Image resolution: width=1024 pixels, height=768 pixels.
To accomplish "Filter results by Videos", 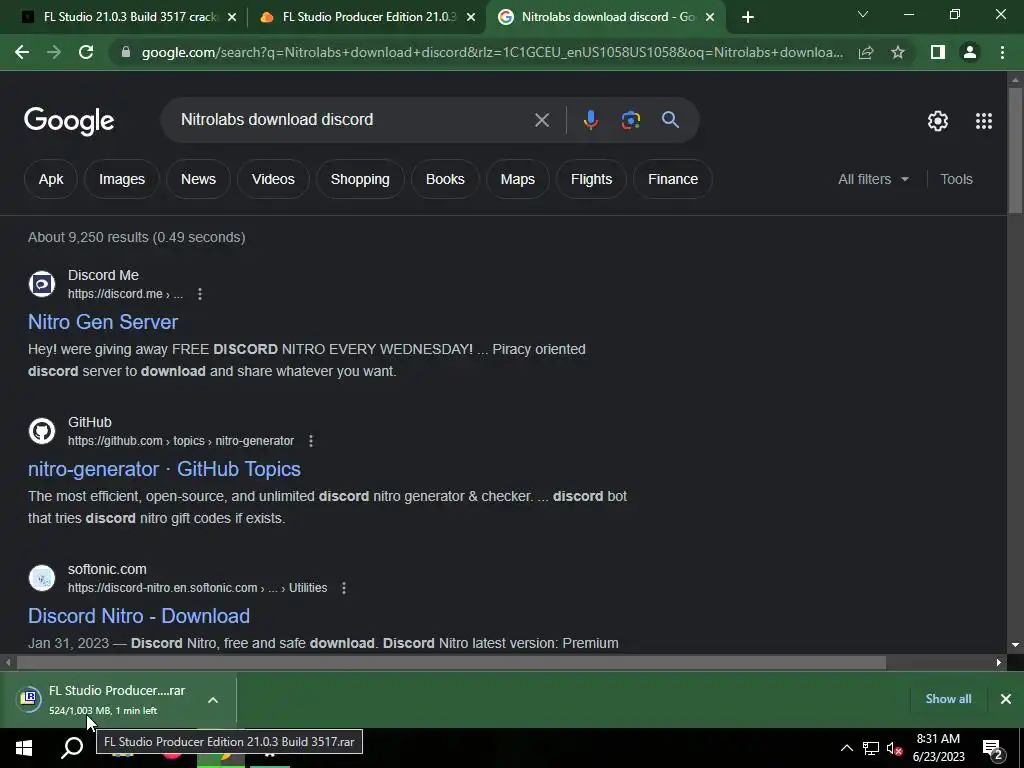I will [273, 179].
